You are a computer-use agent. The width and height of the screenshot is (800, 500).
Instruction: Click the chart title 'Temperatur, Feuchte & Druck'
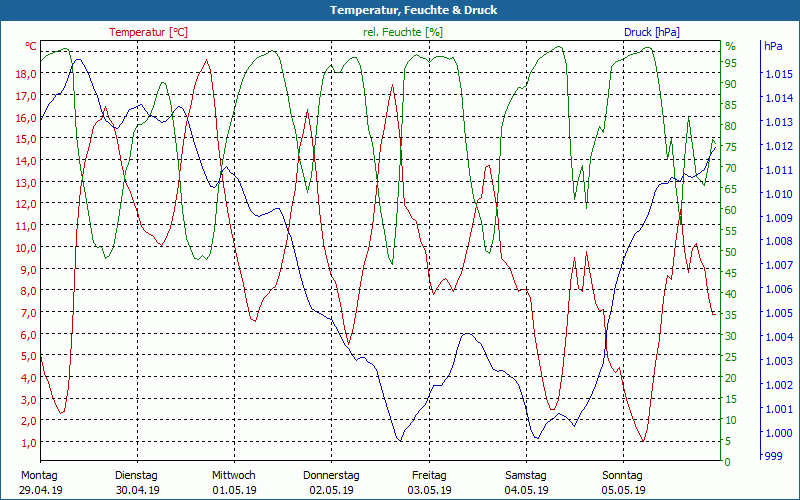coord(413,10)
